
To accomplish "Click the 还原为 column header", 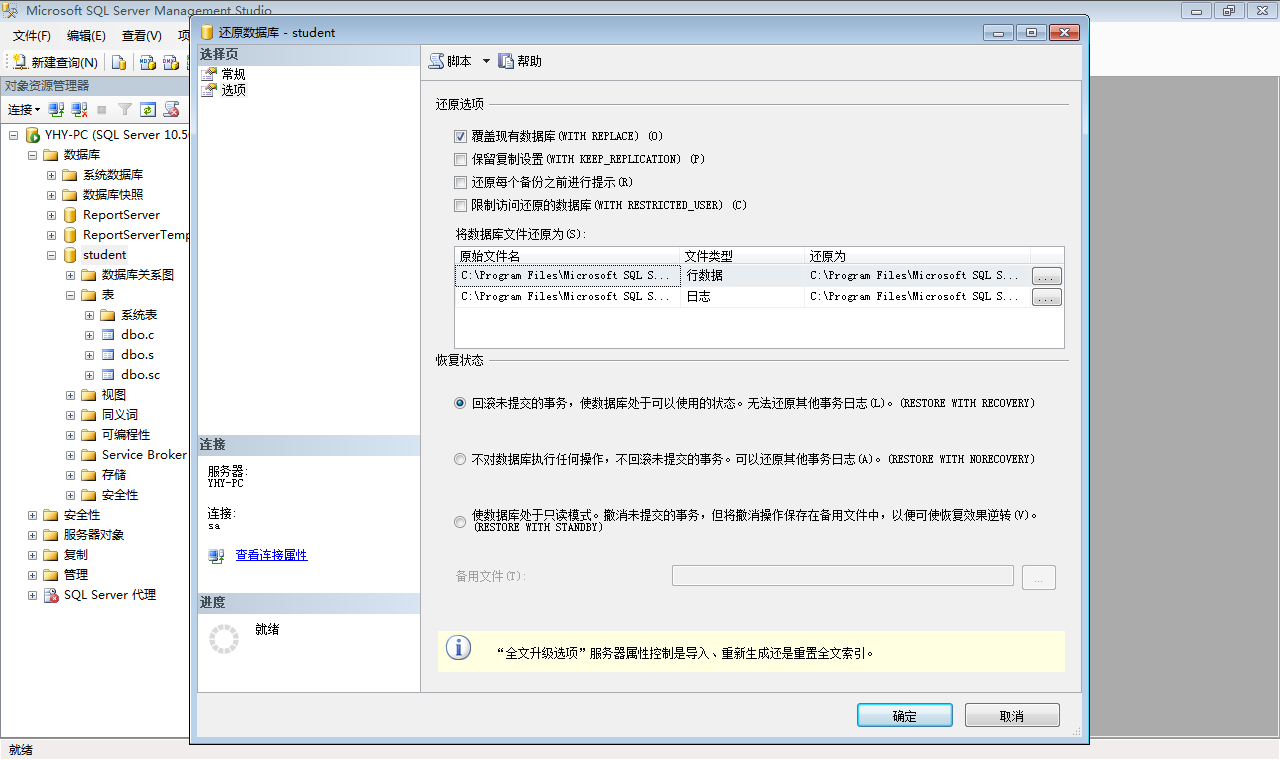I will click(918, 256).
